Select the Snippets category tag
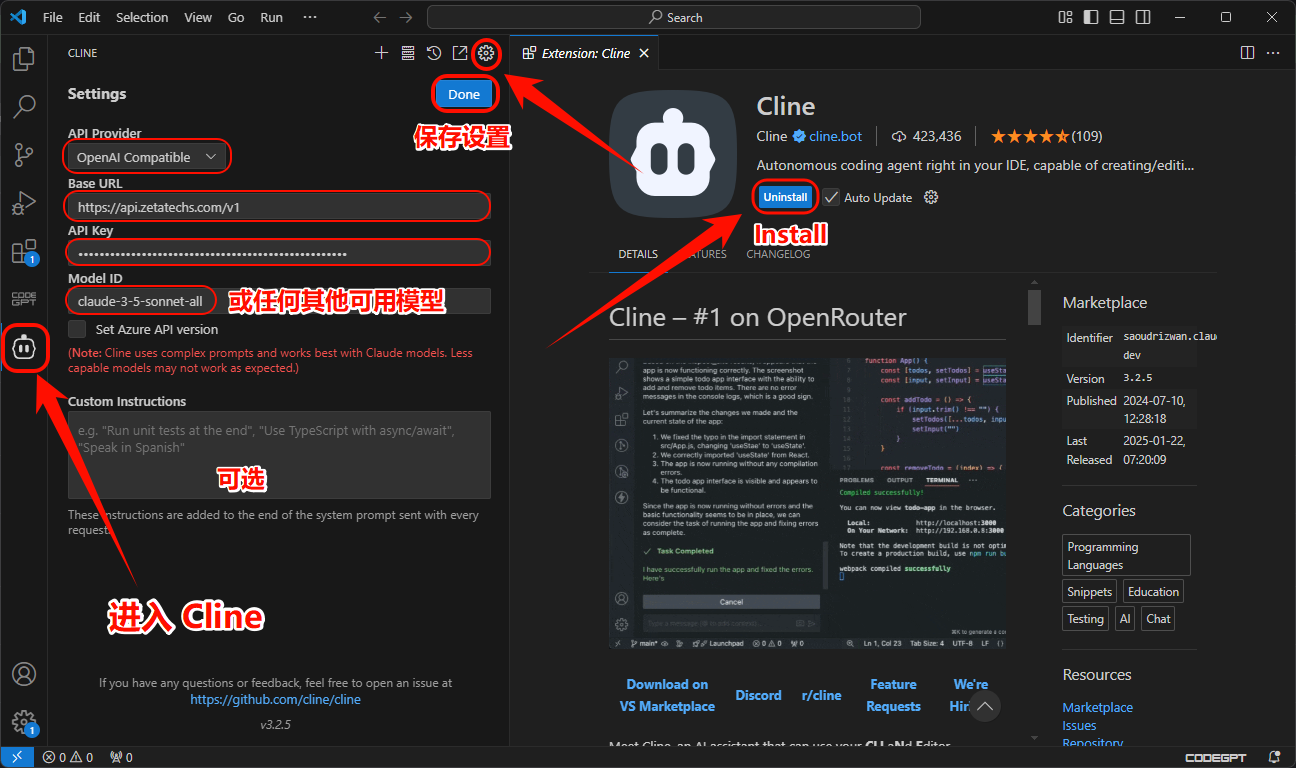1296x768 pixels. point(1089,591)
